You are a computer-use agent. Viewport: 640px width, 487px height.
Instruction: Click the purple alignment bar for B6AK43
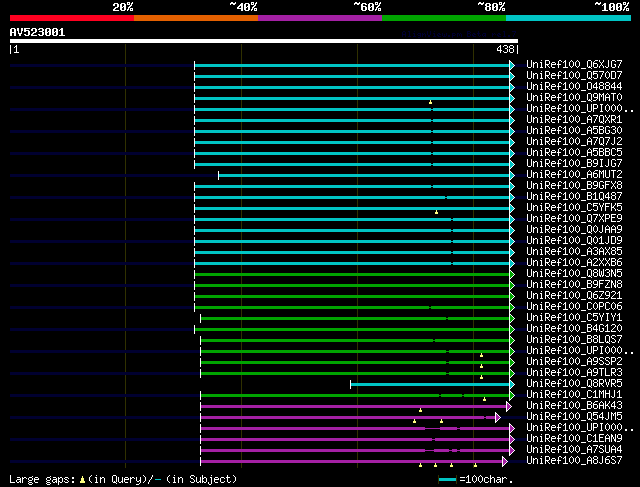click(x=353, y=407)
